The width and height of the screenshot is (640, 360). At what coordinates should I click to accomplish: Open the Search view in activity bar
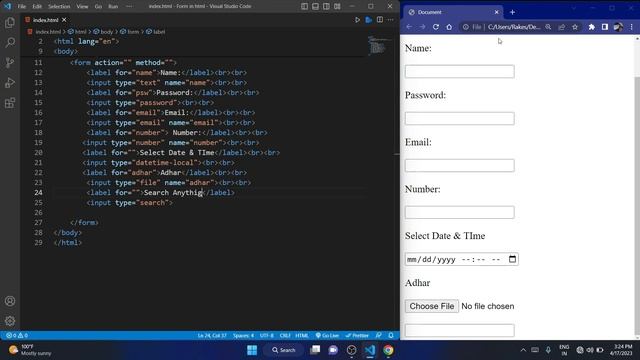[x=10, y=42]
